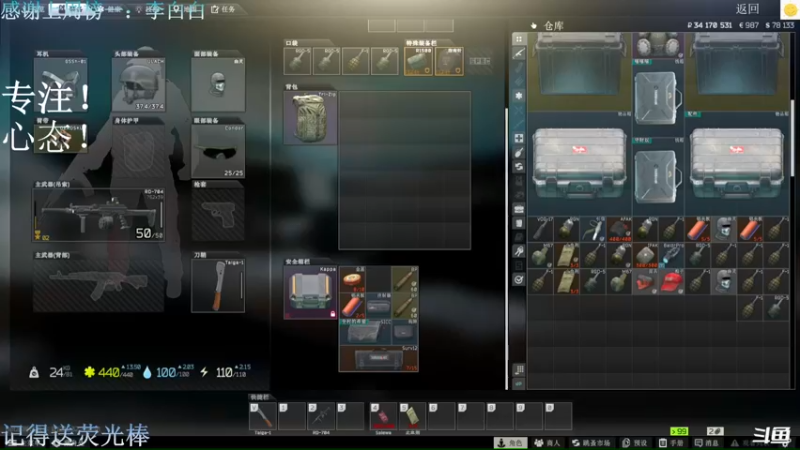This screenshot has width=800, height=450.
Task: Click the empty body armor slot
Action: coord(138,151)
